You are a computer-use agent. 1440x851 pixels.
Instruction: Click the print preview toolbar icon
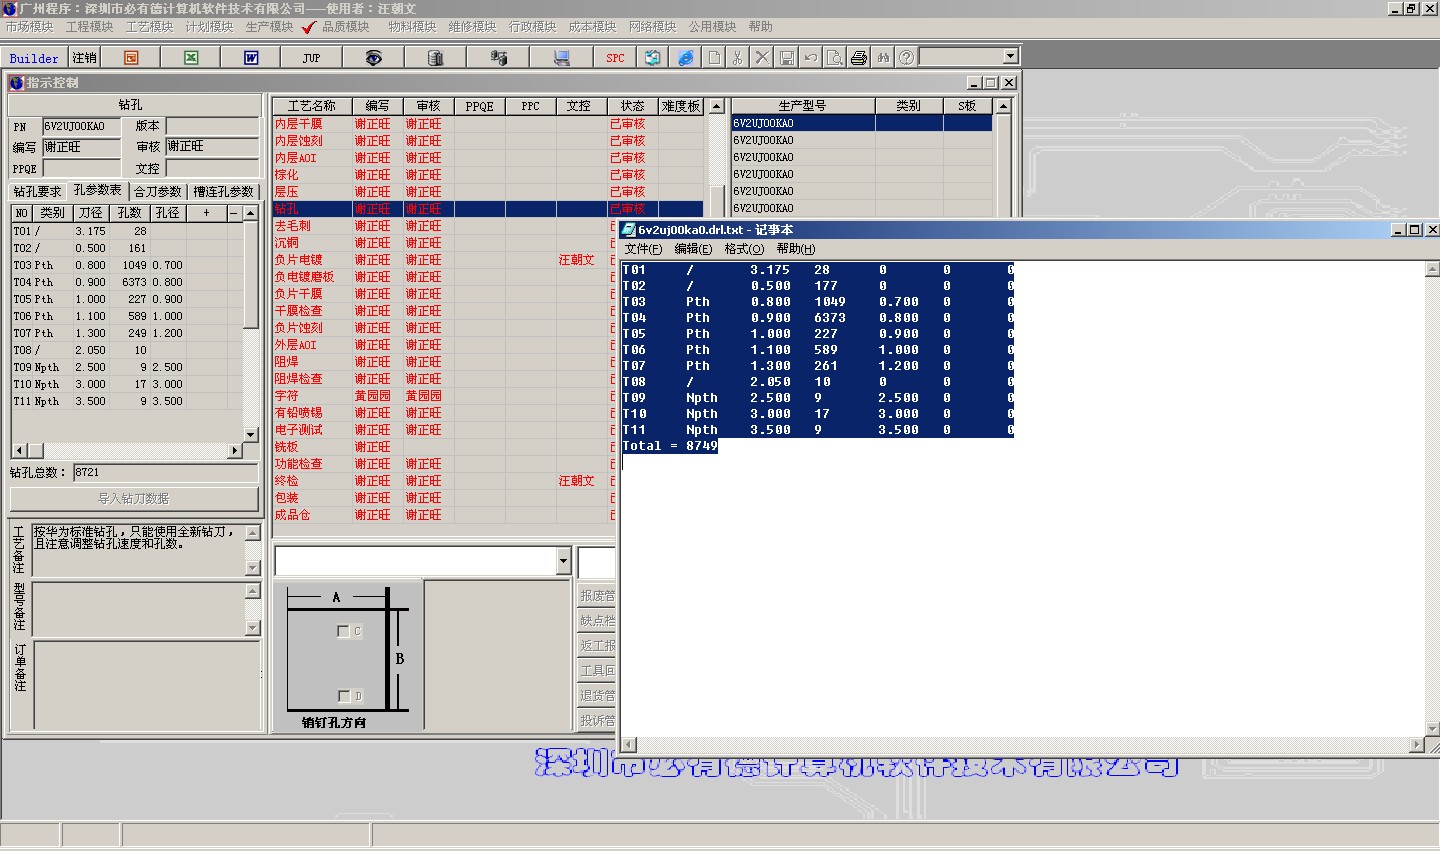point(835,58)
